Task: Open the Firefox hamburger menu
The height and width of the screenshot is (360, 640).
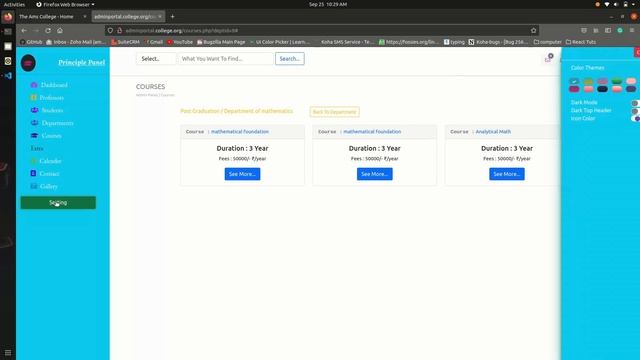Action: 632,31
